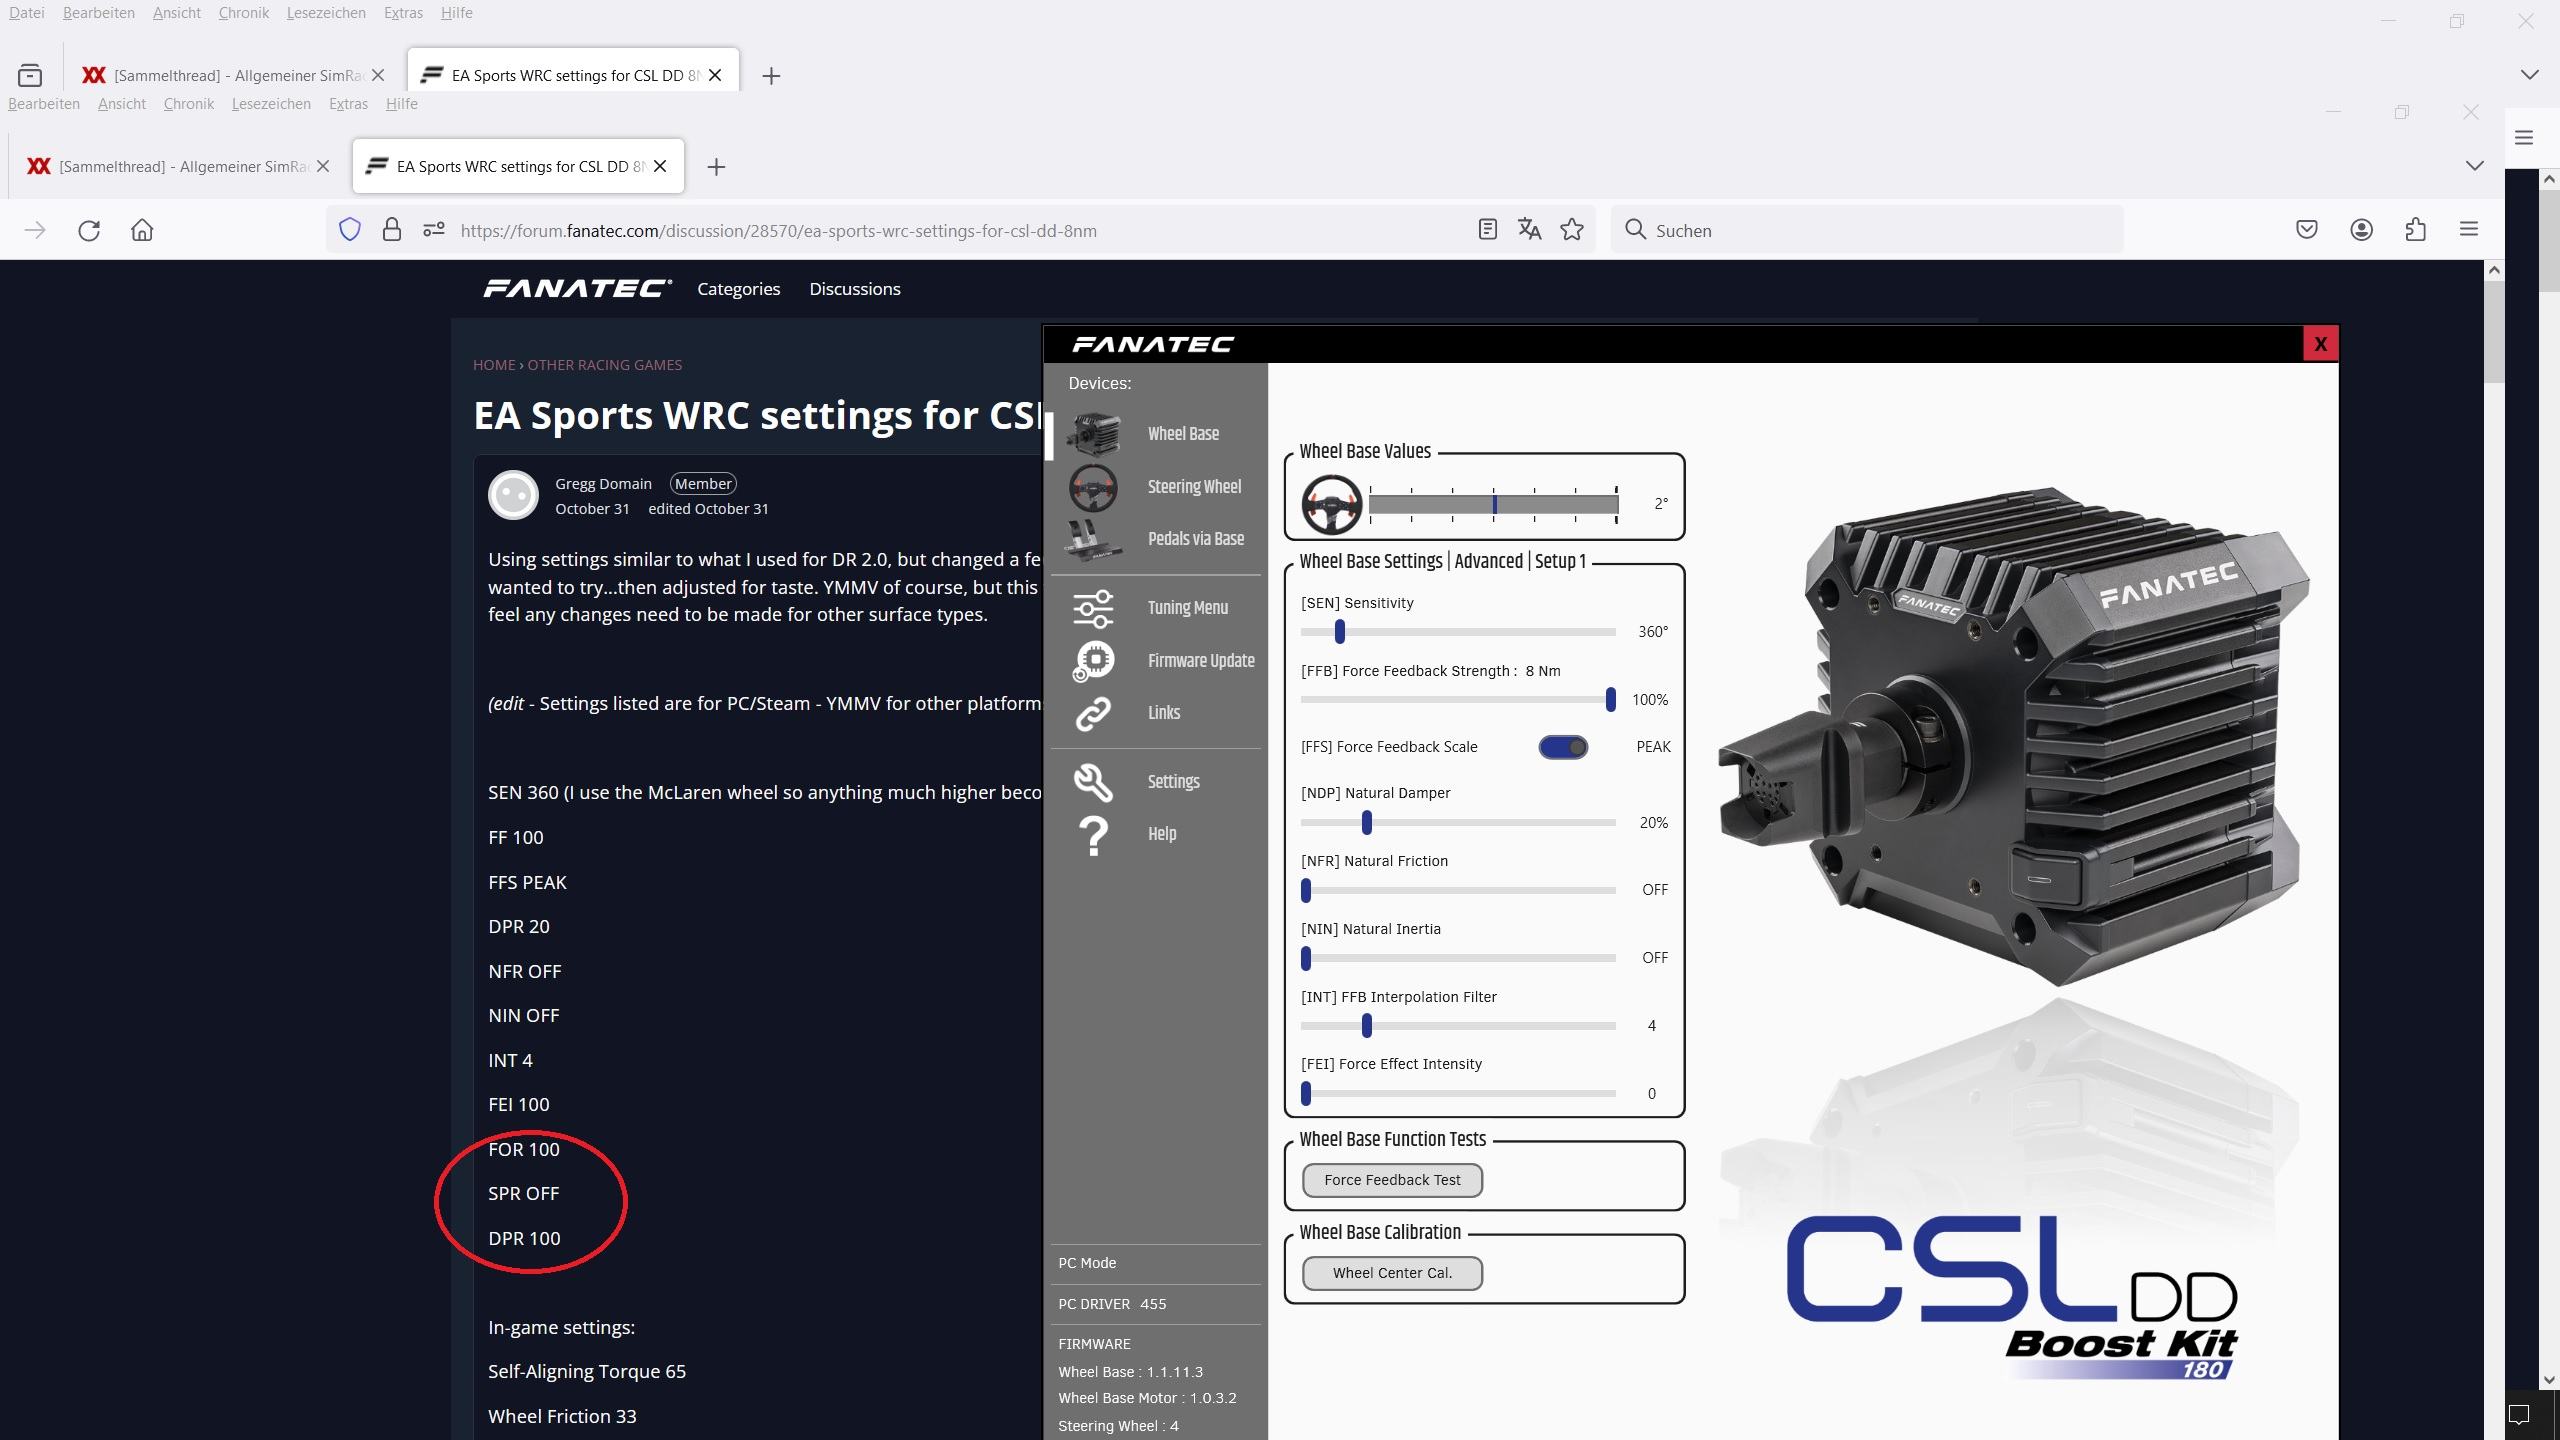This screenshot has width=2560, height=1440.
Task: Open Settings wrench icon in Fanatec panel
Action: [x=1093, y=782]
